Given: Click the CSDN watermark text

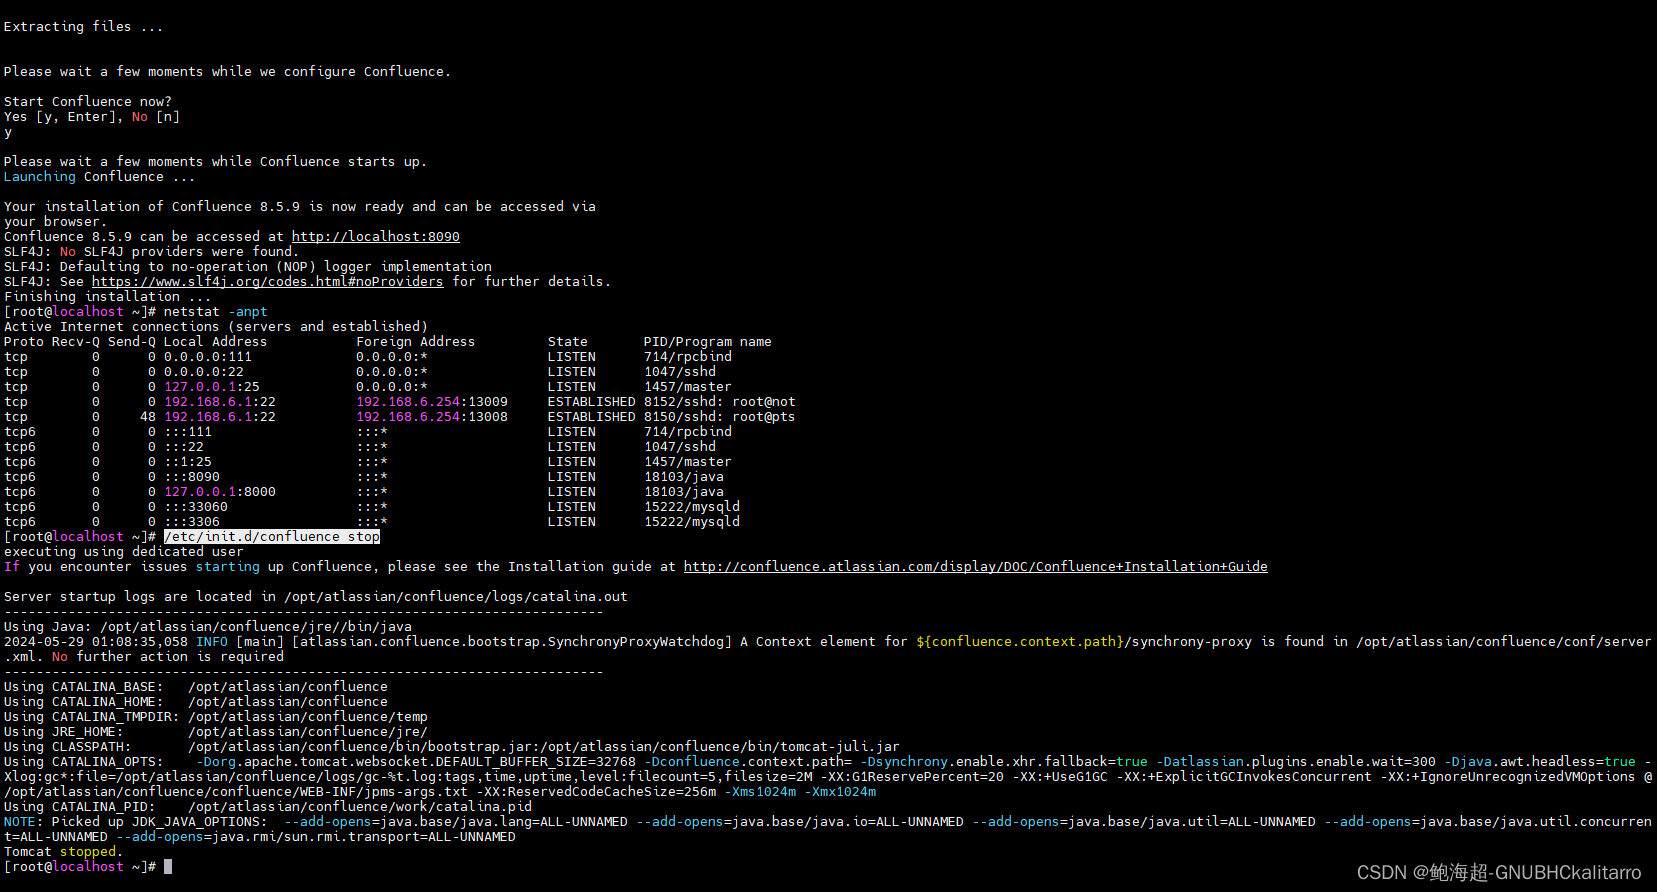Looking at the screenshot, I should click(x=1498, y=873).
